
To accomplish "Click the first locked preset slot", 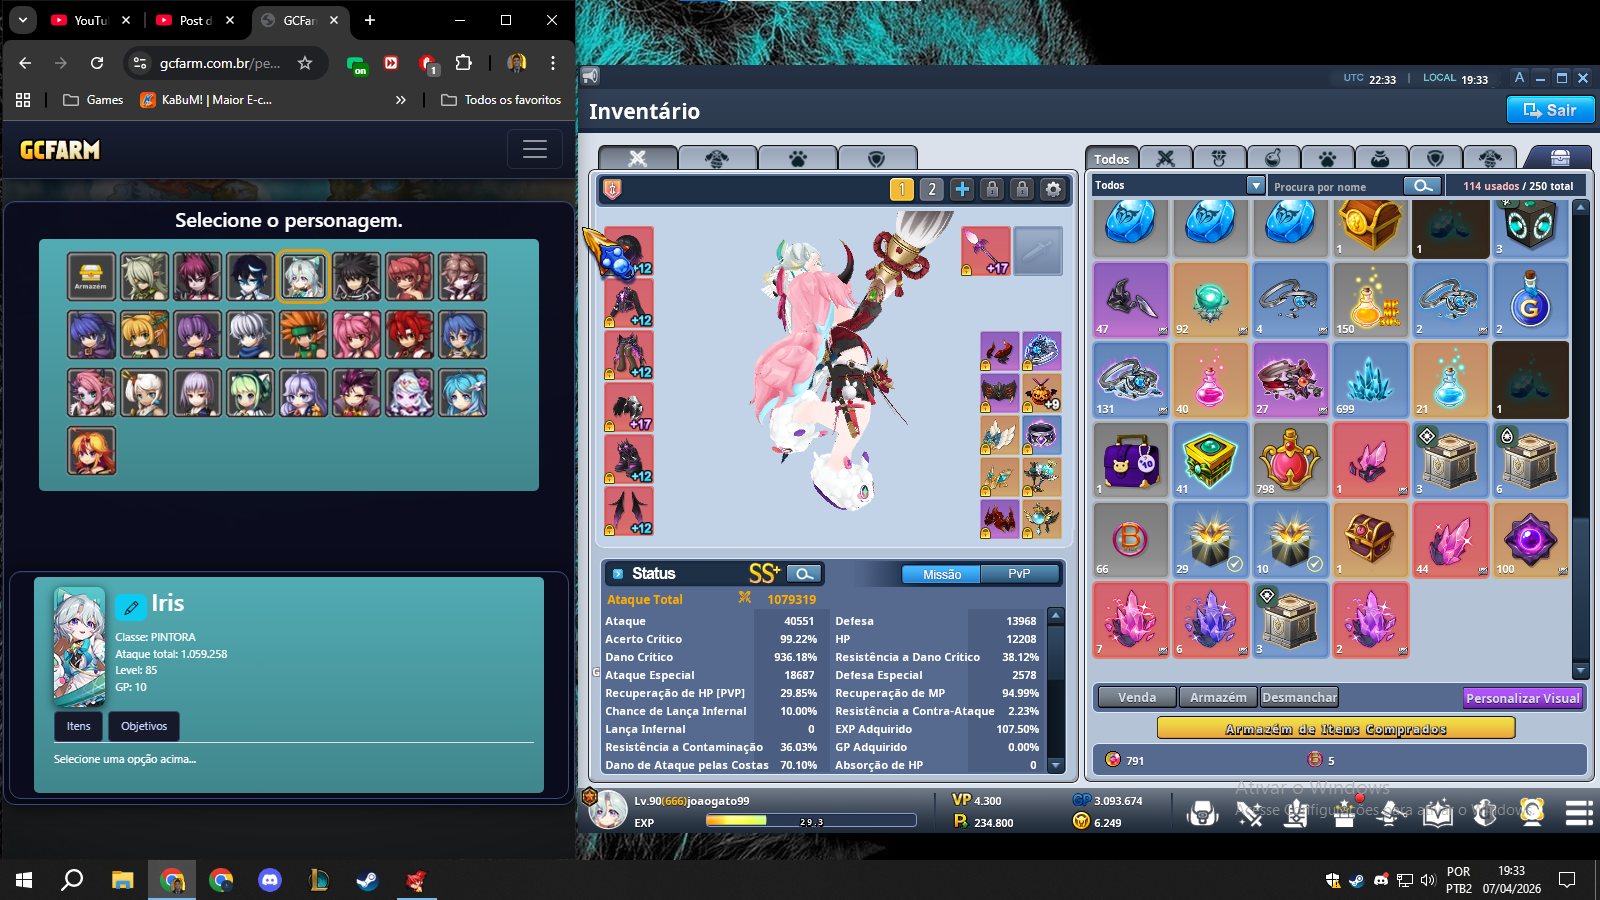I will point(992,189).
